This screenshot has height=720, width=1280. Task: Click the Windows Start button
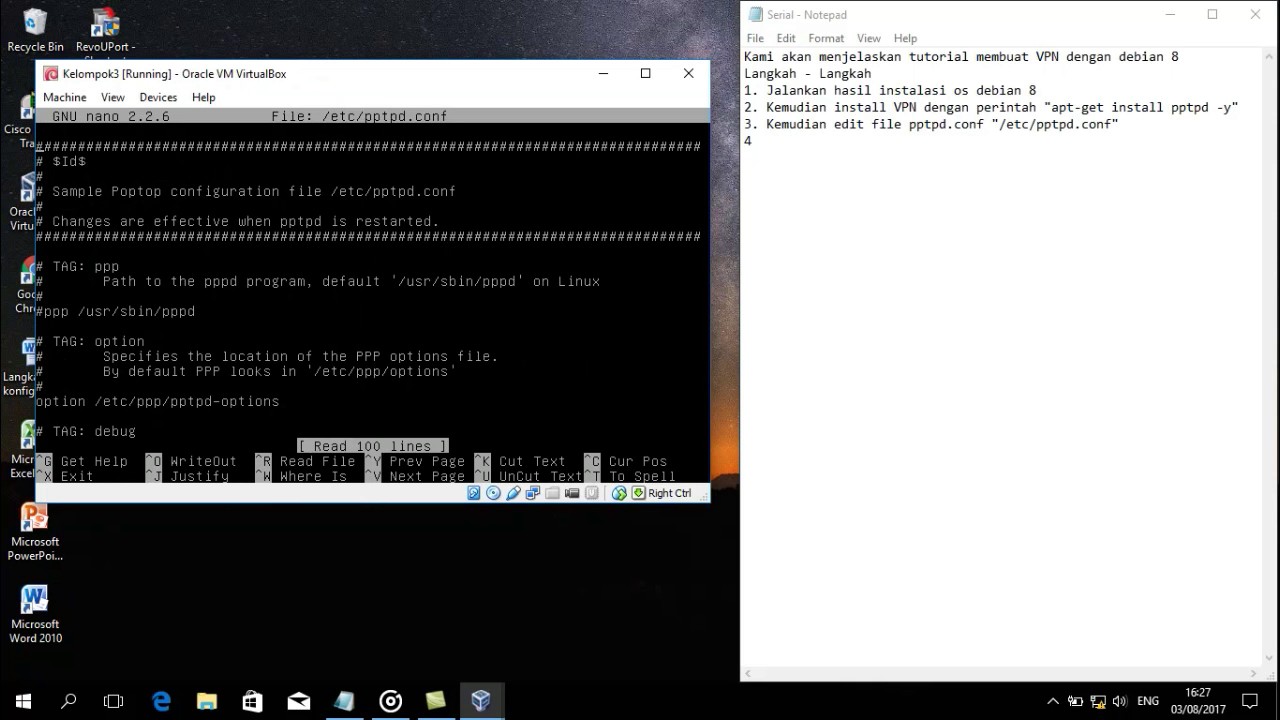point(23,701)
